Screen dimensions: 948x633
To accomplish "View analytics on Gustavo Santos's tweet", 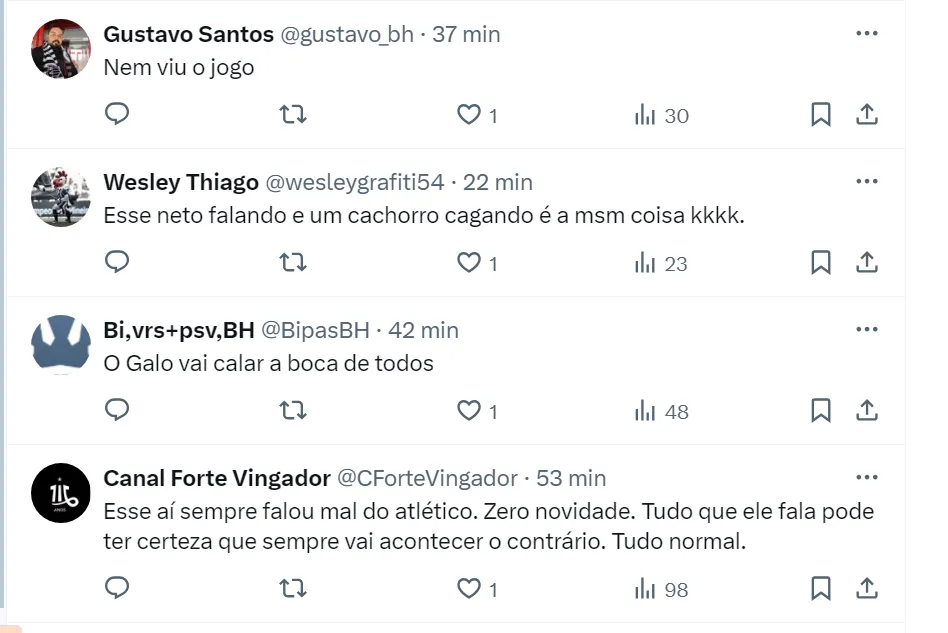I will coord(662,115).
